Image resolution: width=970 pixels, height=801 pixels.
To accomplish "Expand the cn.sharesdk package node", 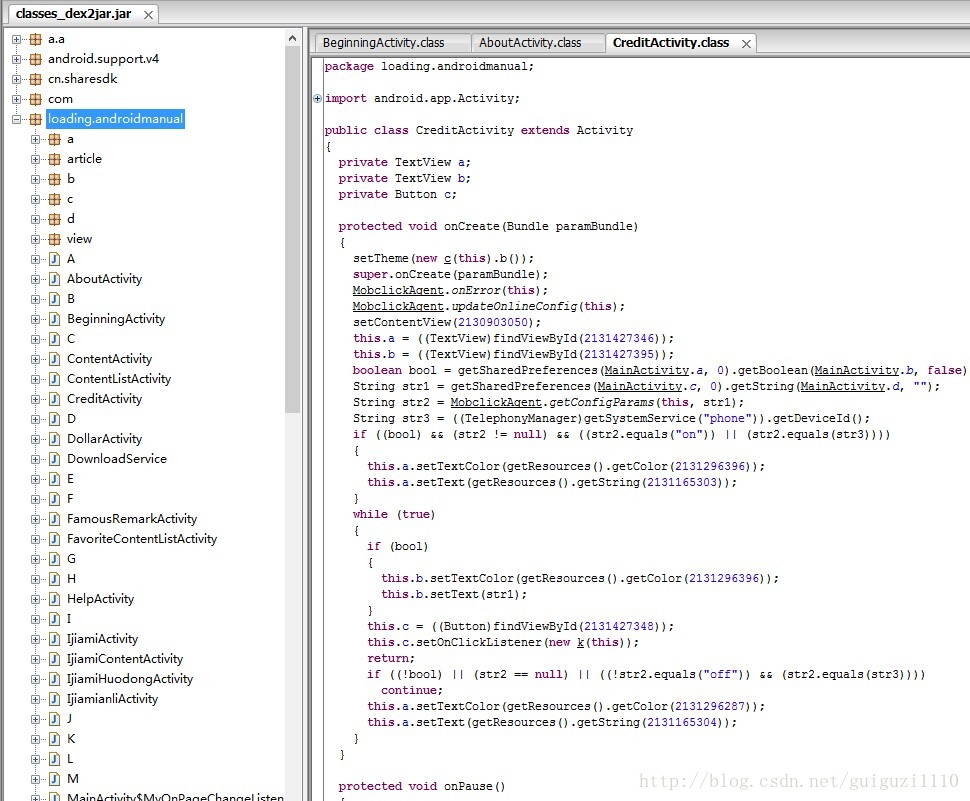I will tap(17, 79).
